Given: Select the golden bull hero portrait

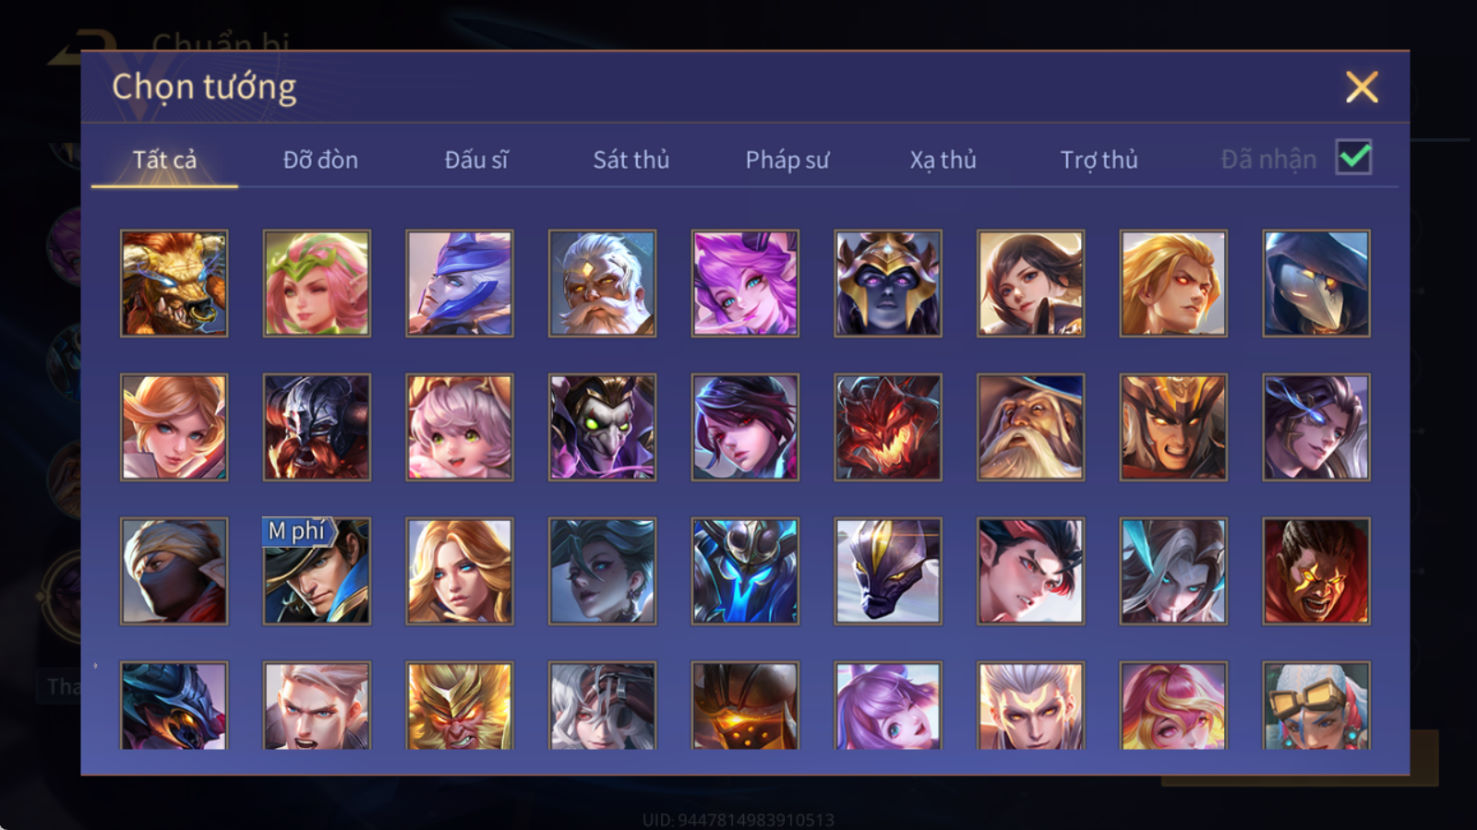Looking at the screenshot, I should (174, 283).
